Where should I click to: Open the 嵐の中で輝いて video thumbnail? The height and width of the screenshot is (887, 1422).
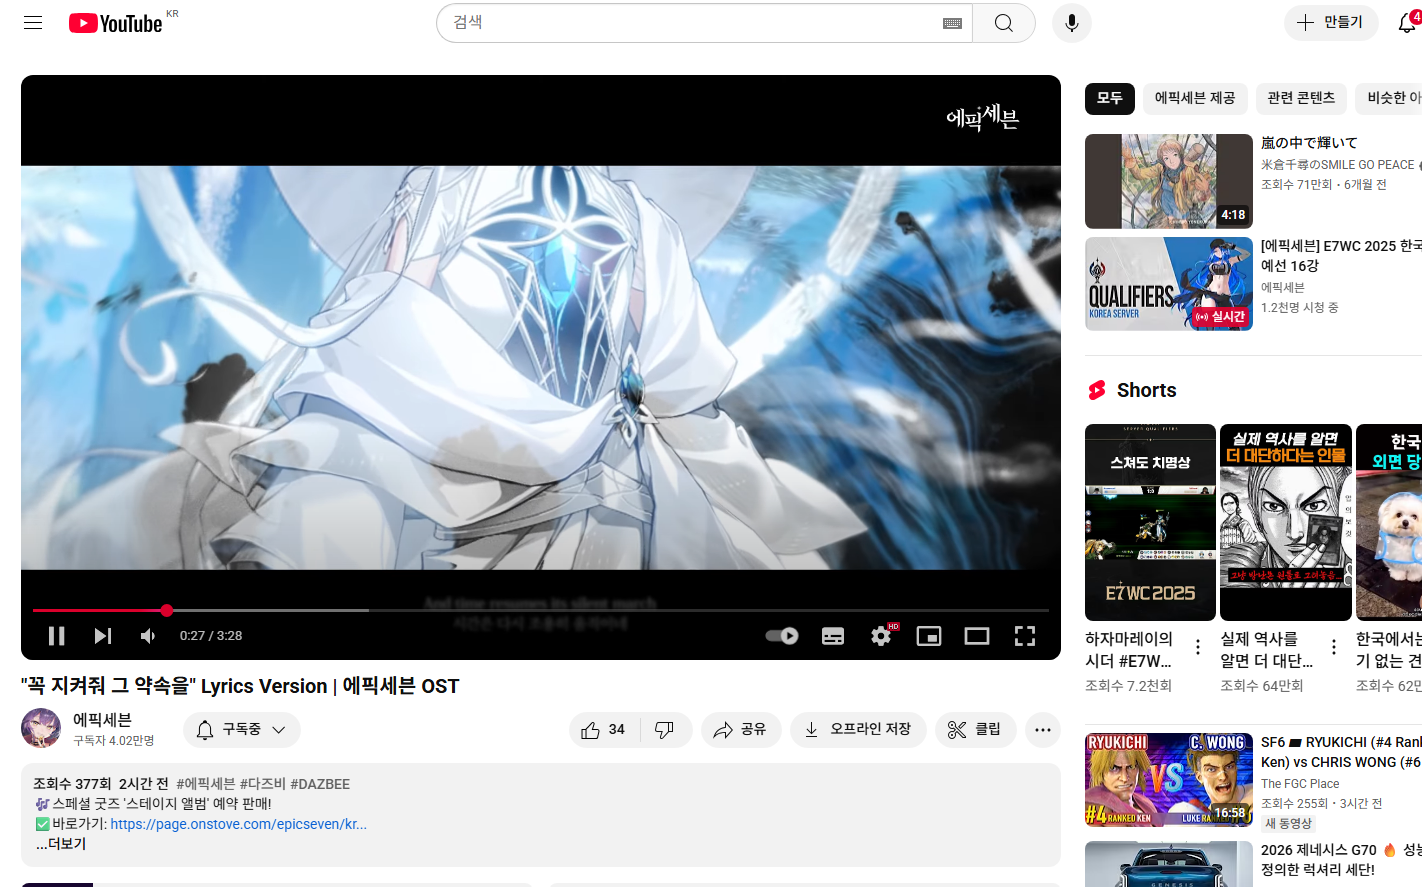coord(1169,181)
